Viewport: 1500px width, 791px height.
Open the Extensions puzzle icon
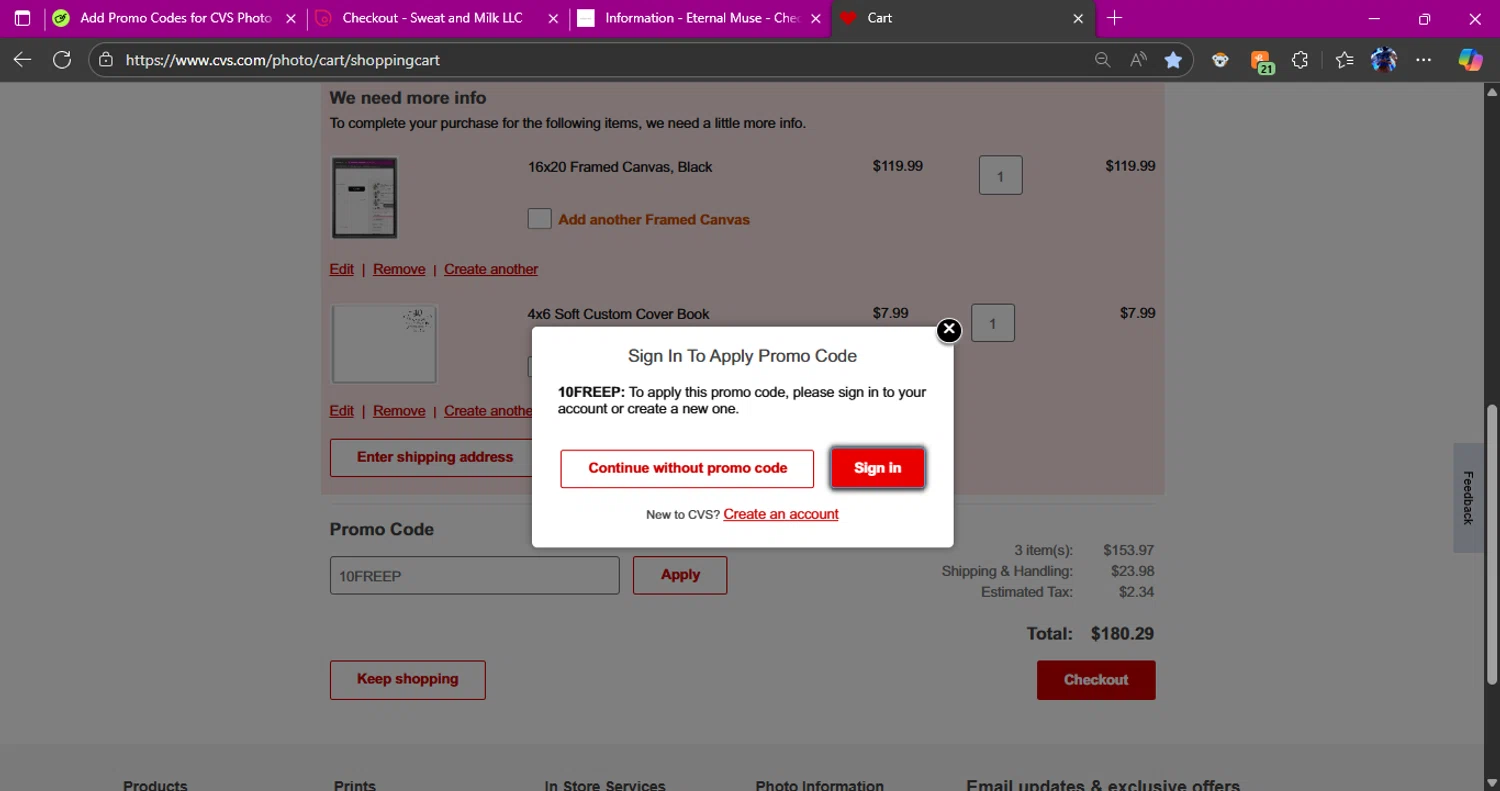(x=1300, y=60)
